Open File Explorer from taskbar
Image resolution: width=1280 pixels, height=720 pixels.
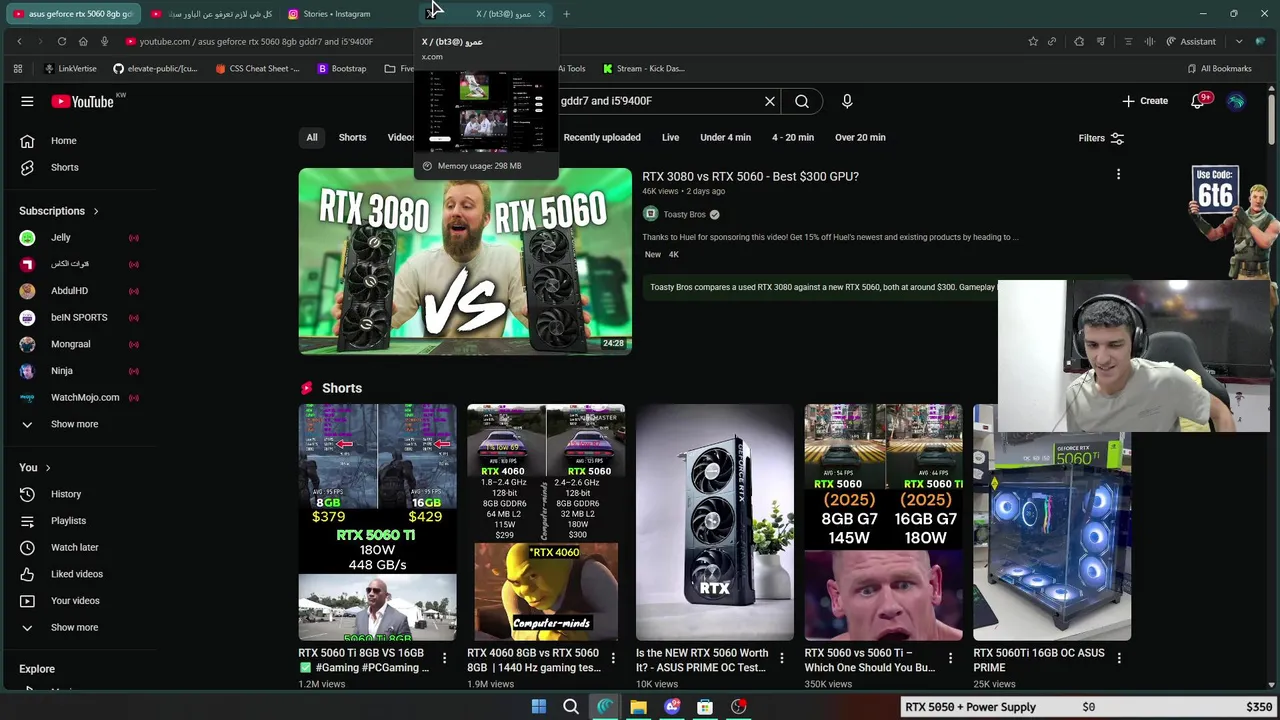pyautogui.click(x=638, y=707)
